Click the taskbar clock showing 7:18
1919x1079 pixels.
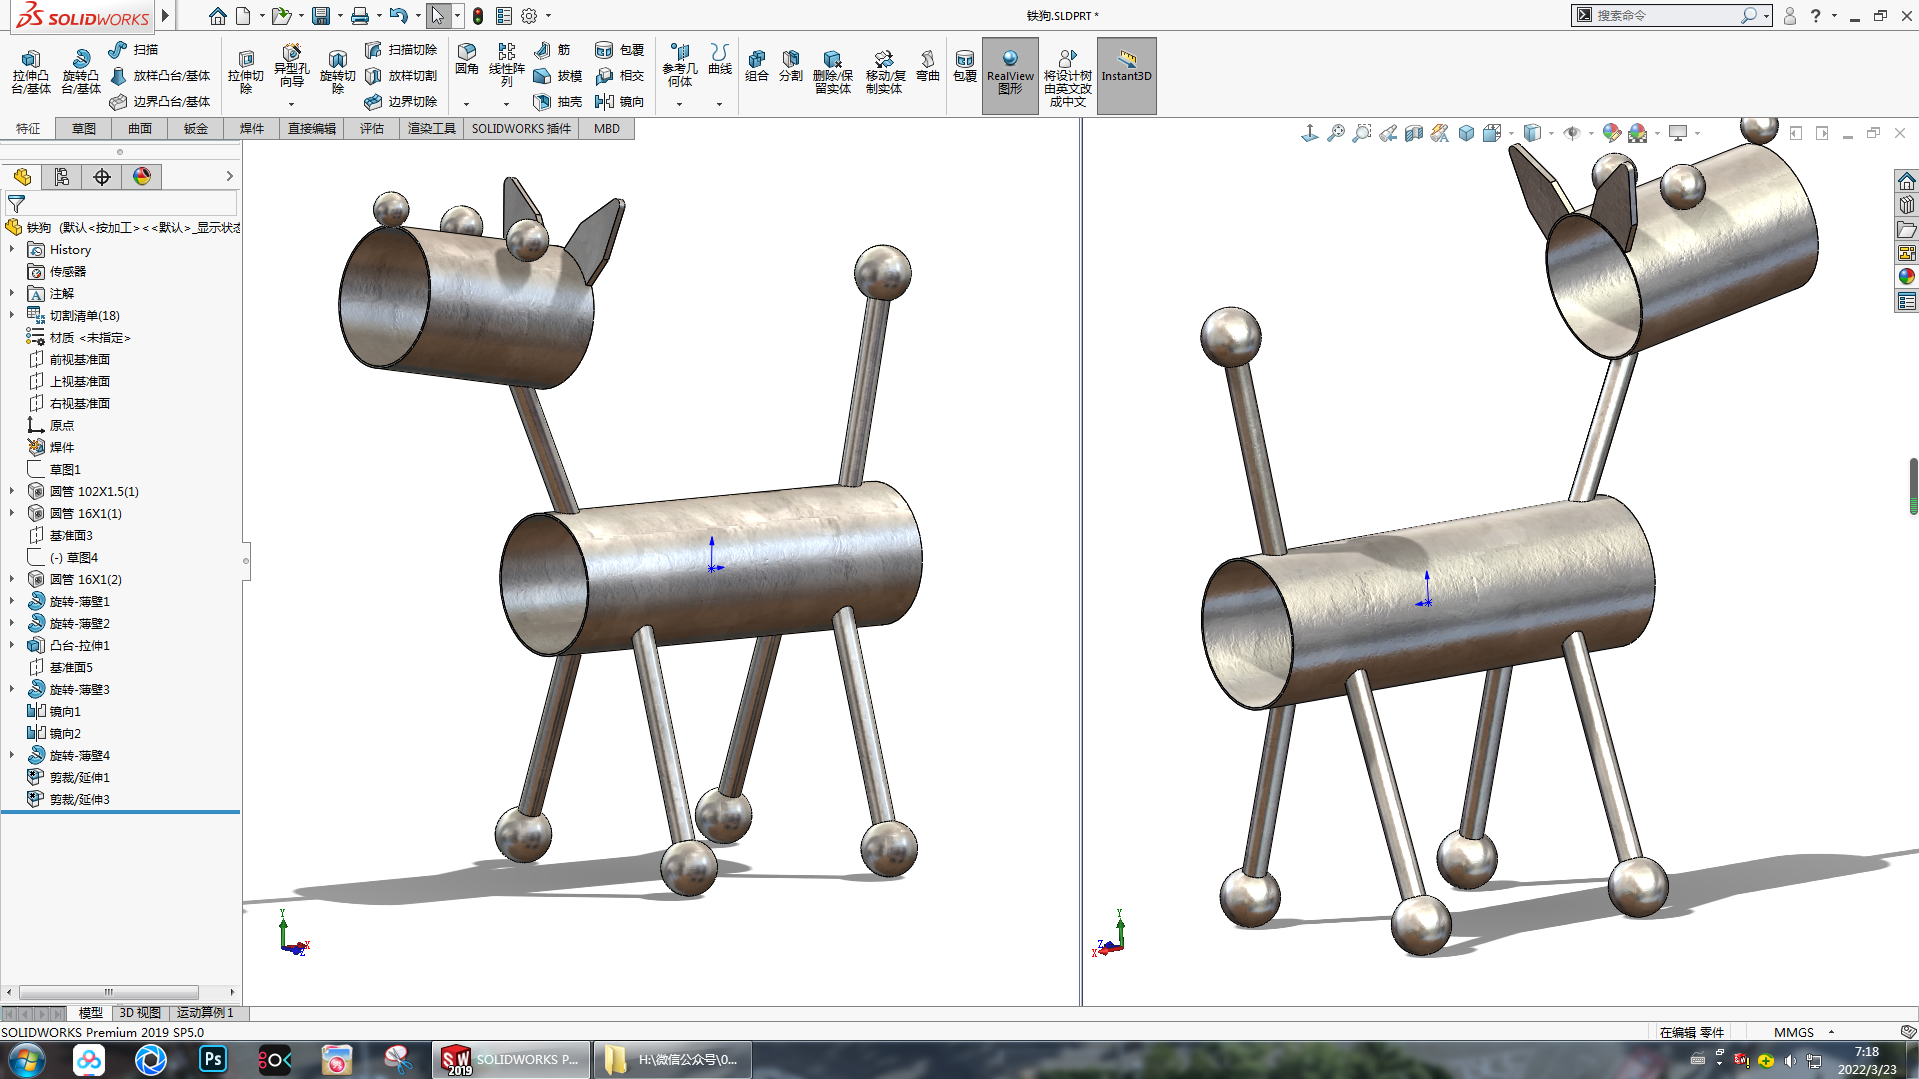(1866, 1060)
